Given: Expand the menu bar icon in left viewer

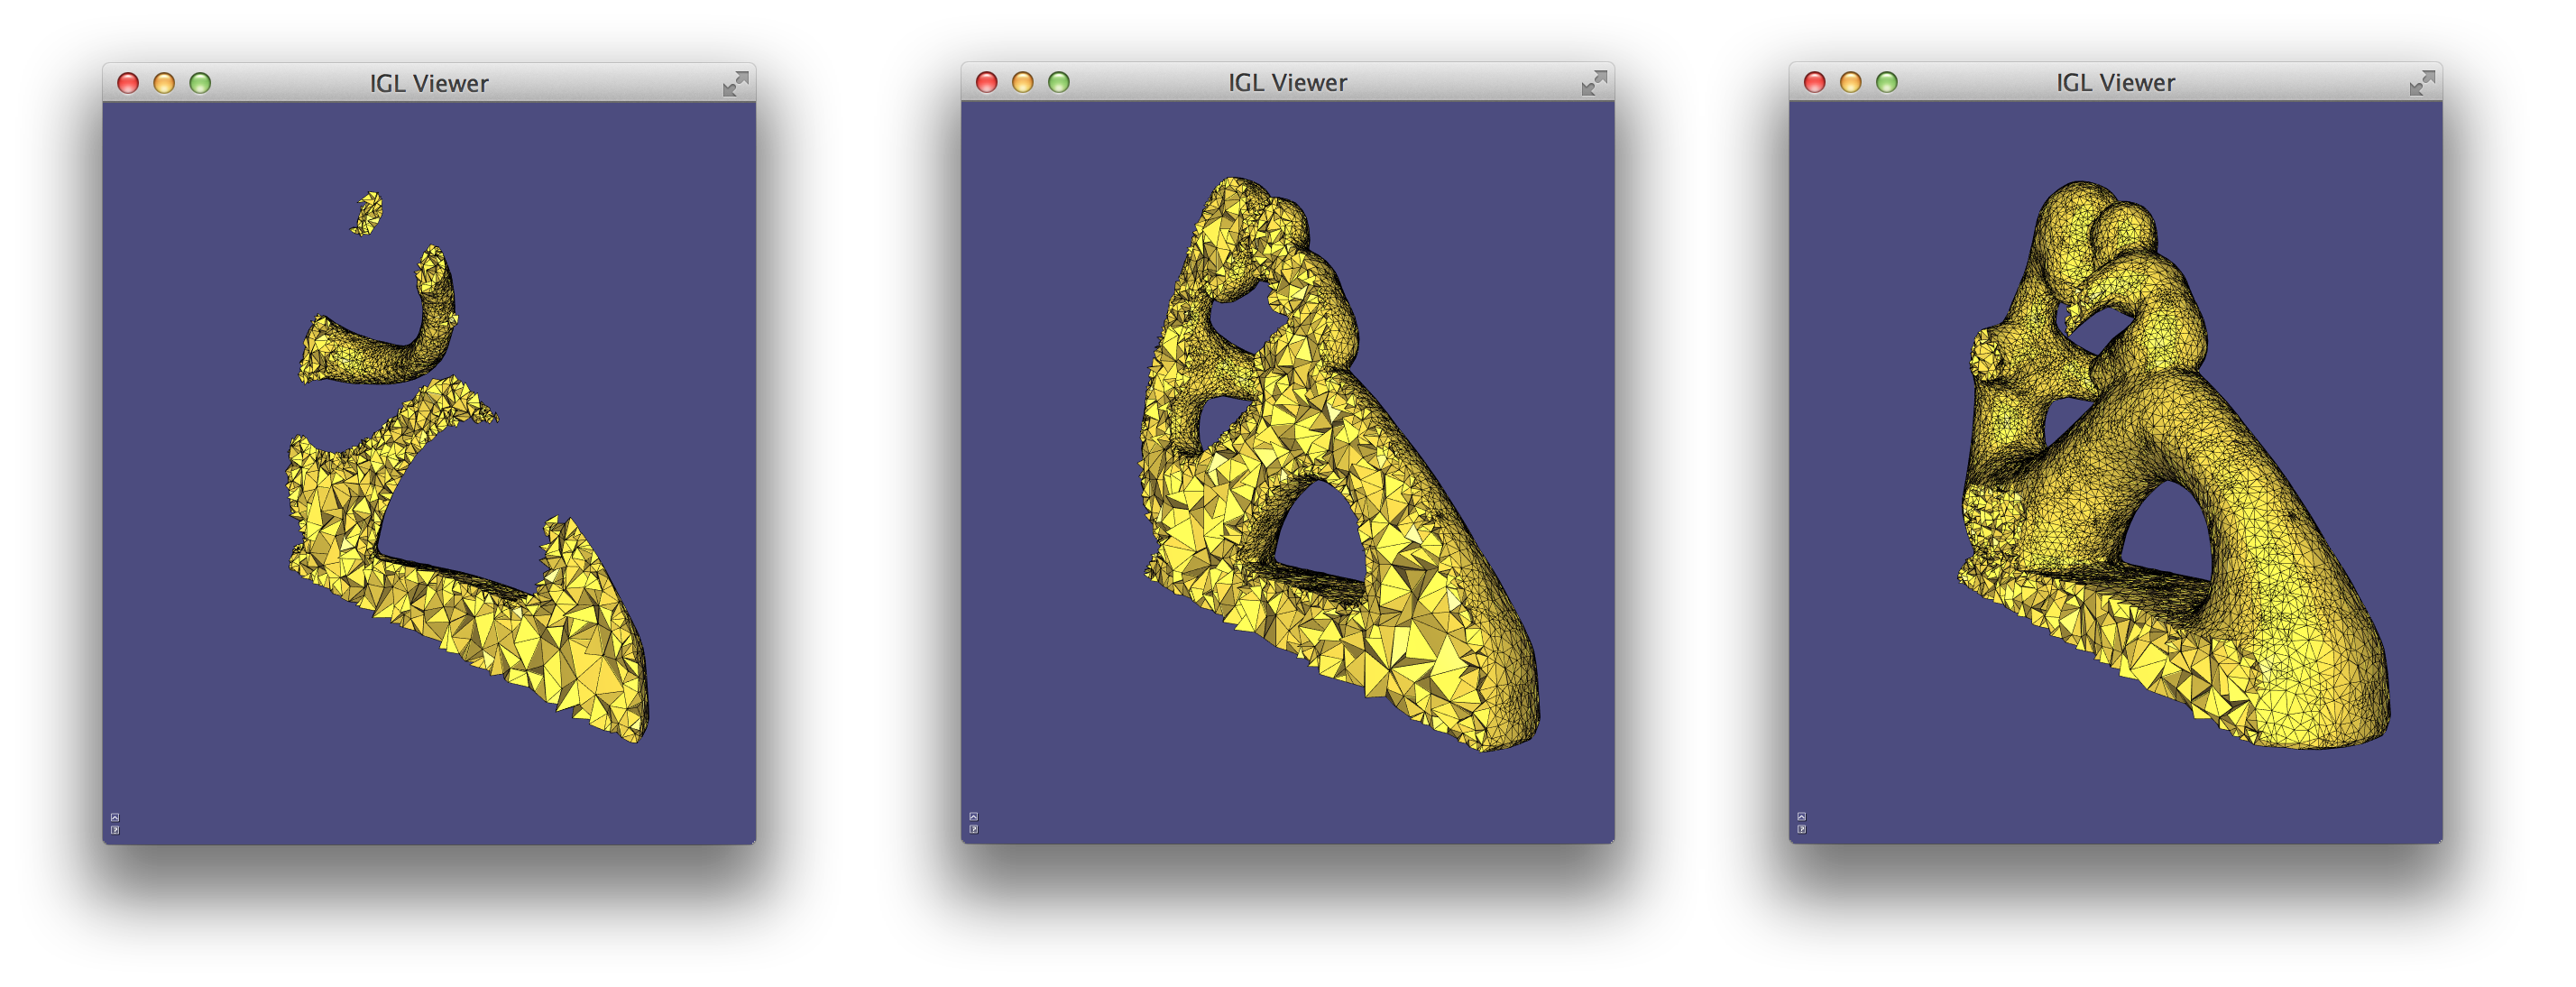Looking at the screenshot, I should [x=115, y=817].
